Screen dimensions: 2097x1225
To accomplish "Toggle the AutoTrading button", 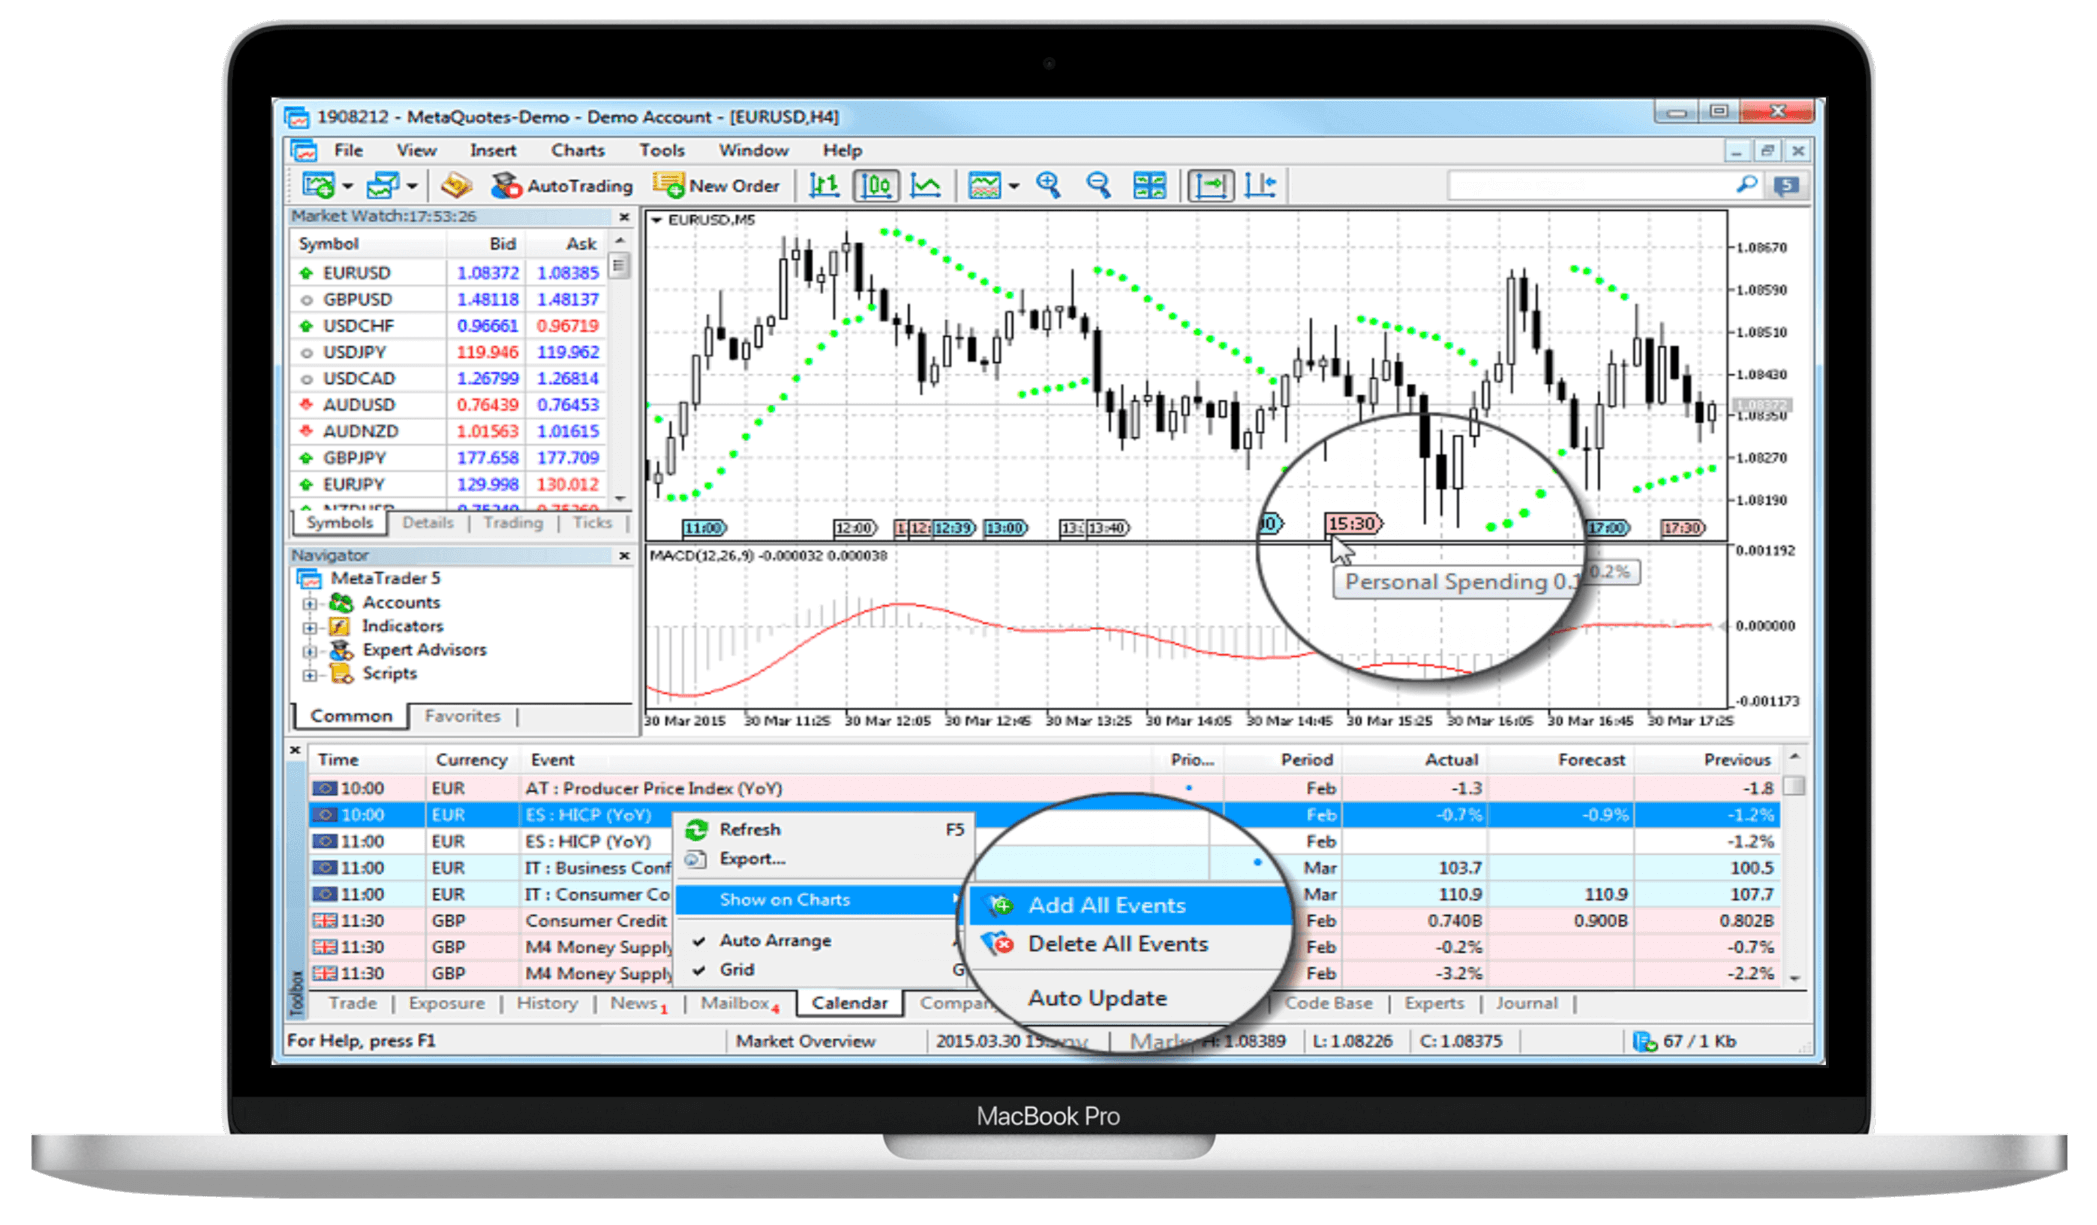I will [561, 185].
